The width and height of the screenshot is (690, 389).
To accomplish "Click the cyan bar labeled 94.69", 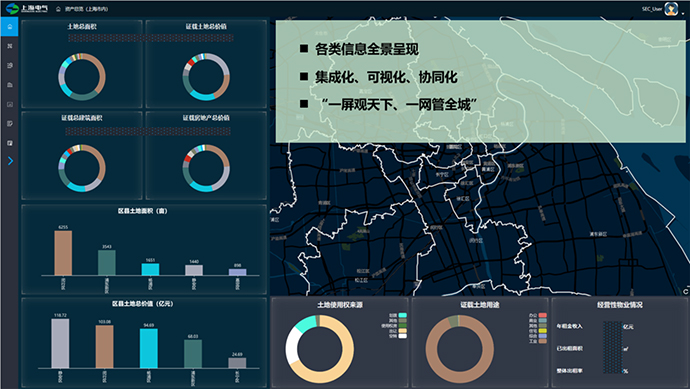I will click(x=149, y=348).
